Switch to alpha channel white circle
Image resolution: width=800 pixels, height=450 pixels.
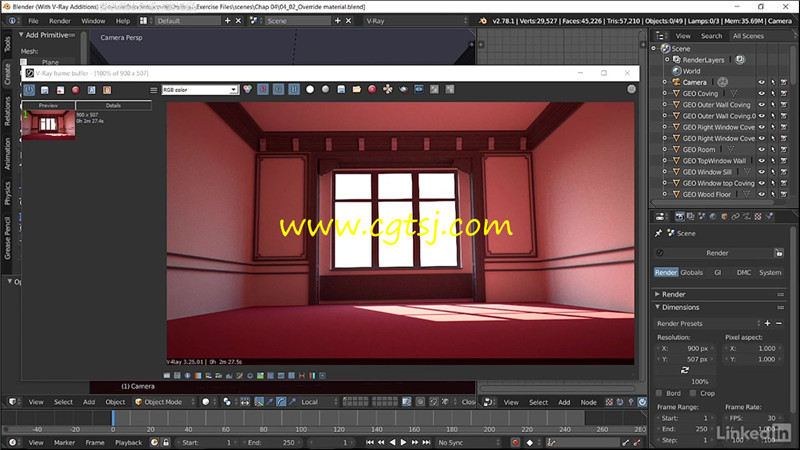310,89
